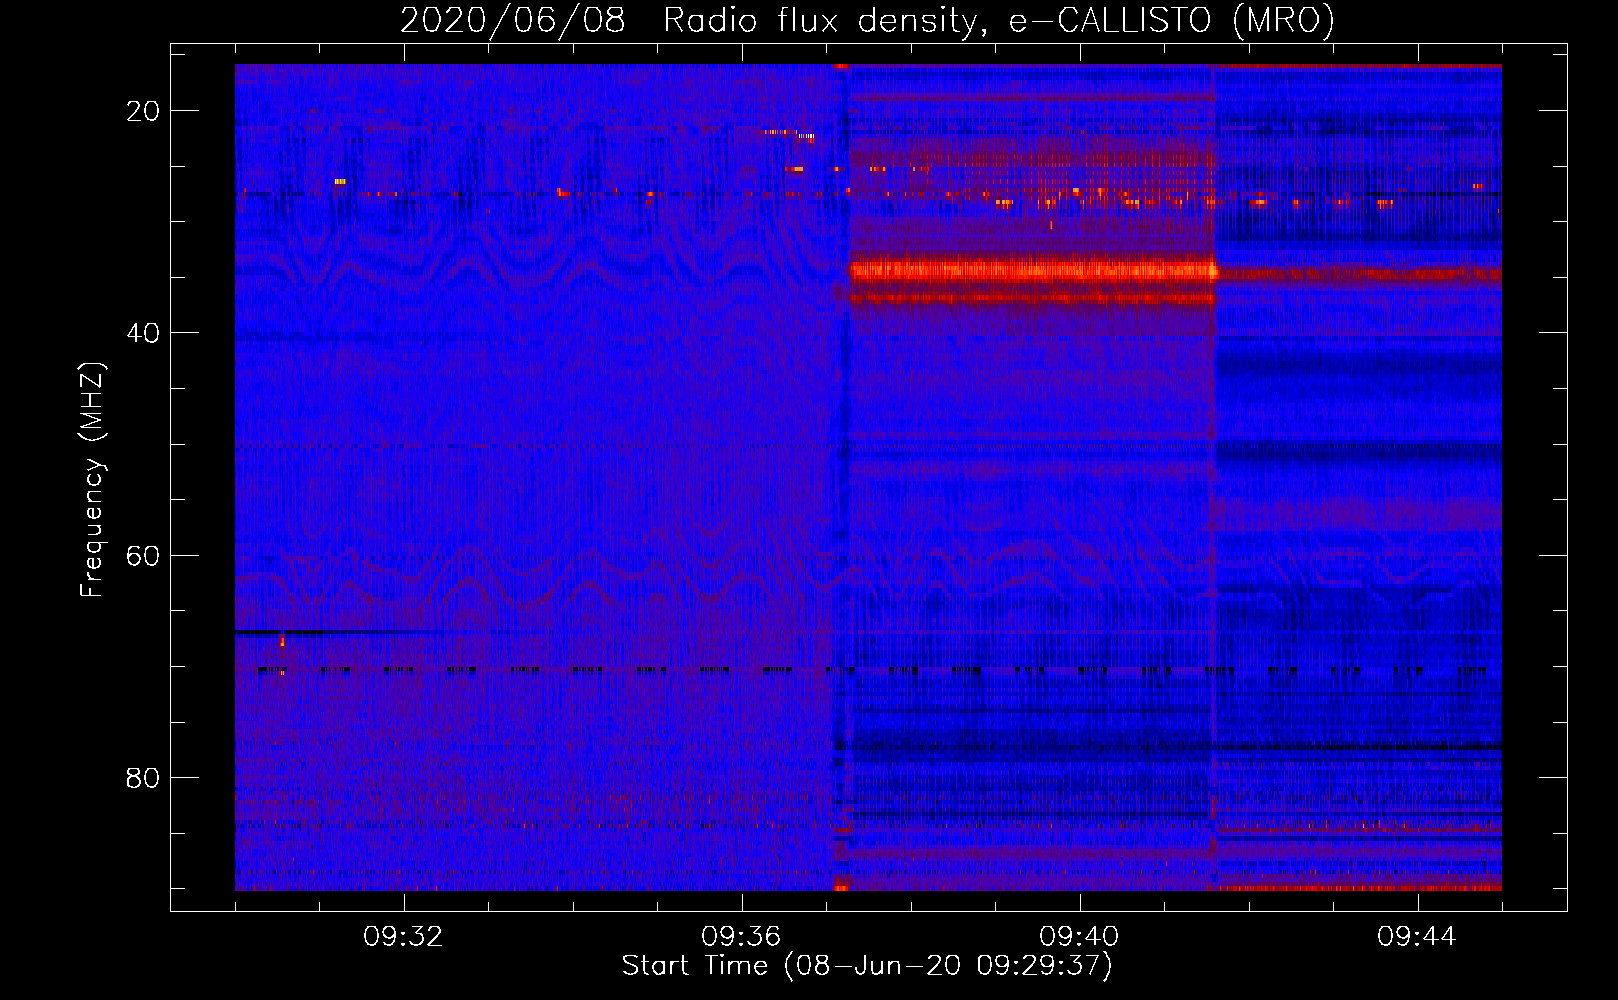This screenshot has height=1000, width=1618.
Task: Click the 'Frequency (MHZ)' y-axis label
Action: coord(92,480)
